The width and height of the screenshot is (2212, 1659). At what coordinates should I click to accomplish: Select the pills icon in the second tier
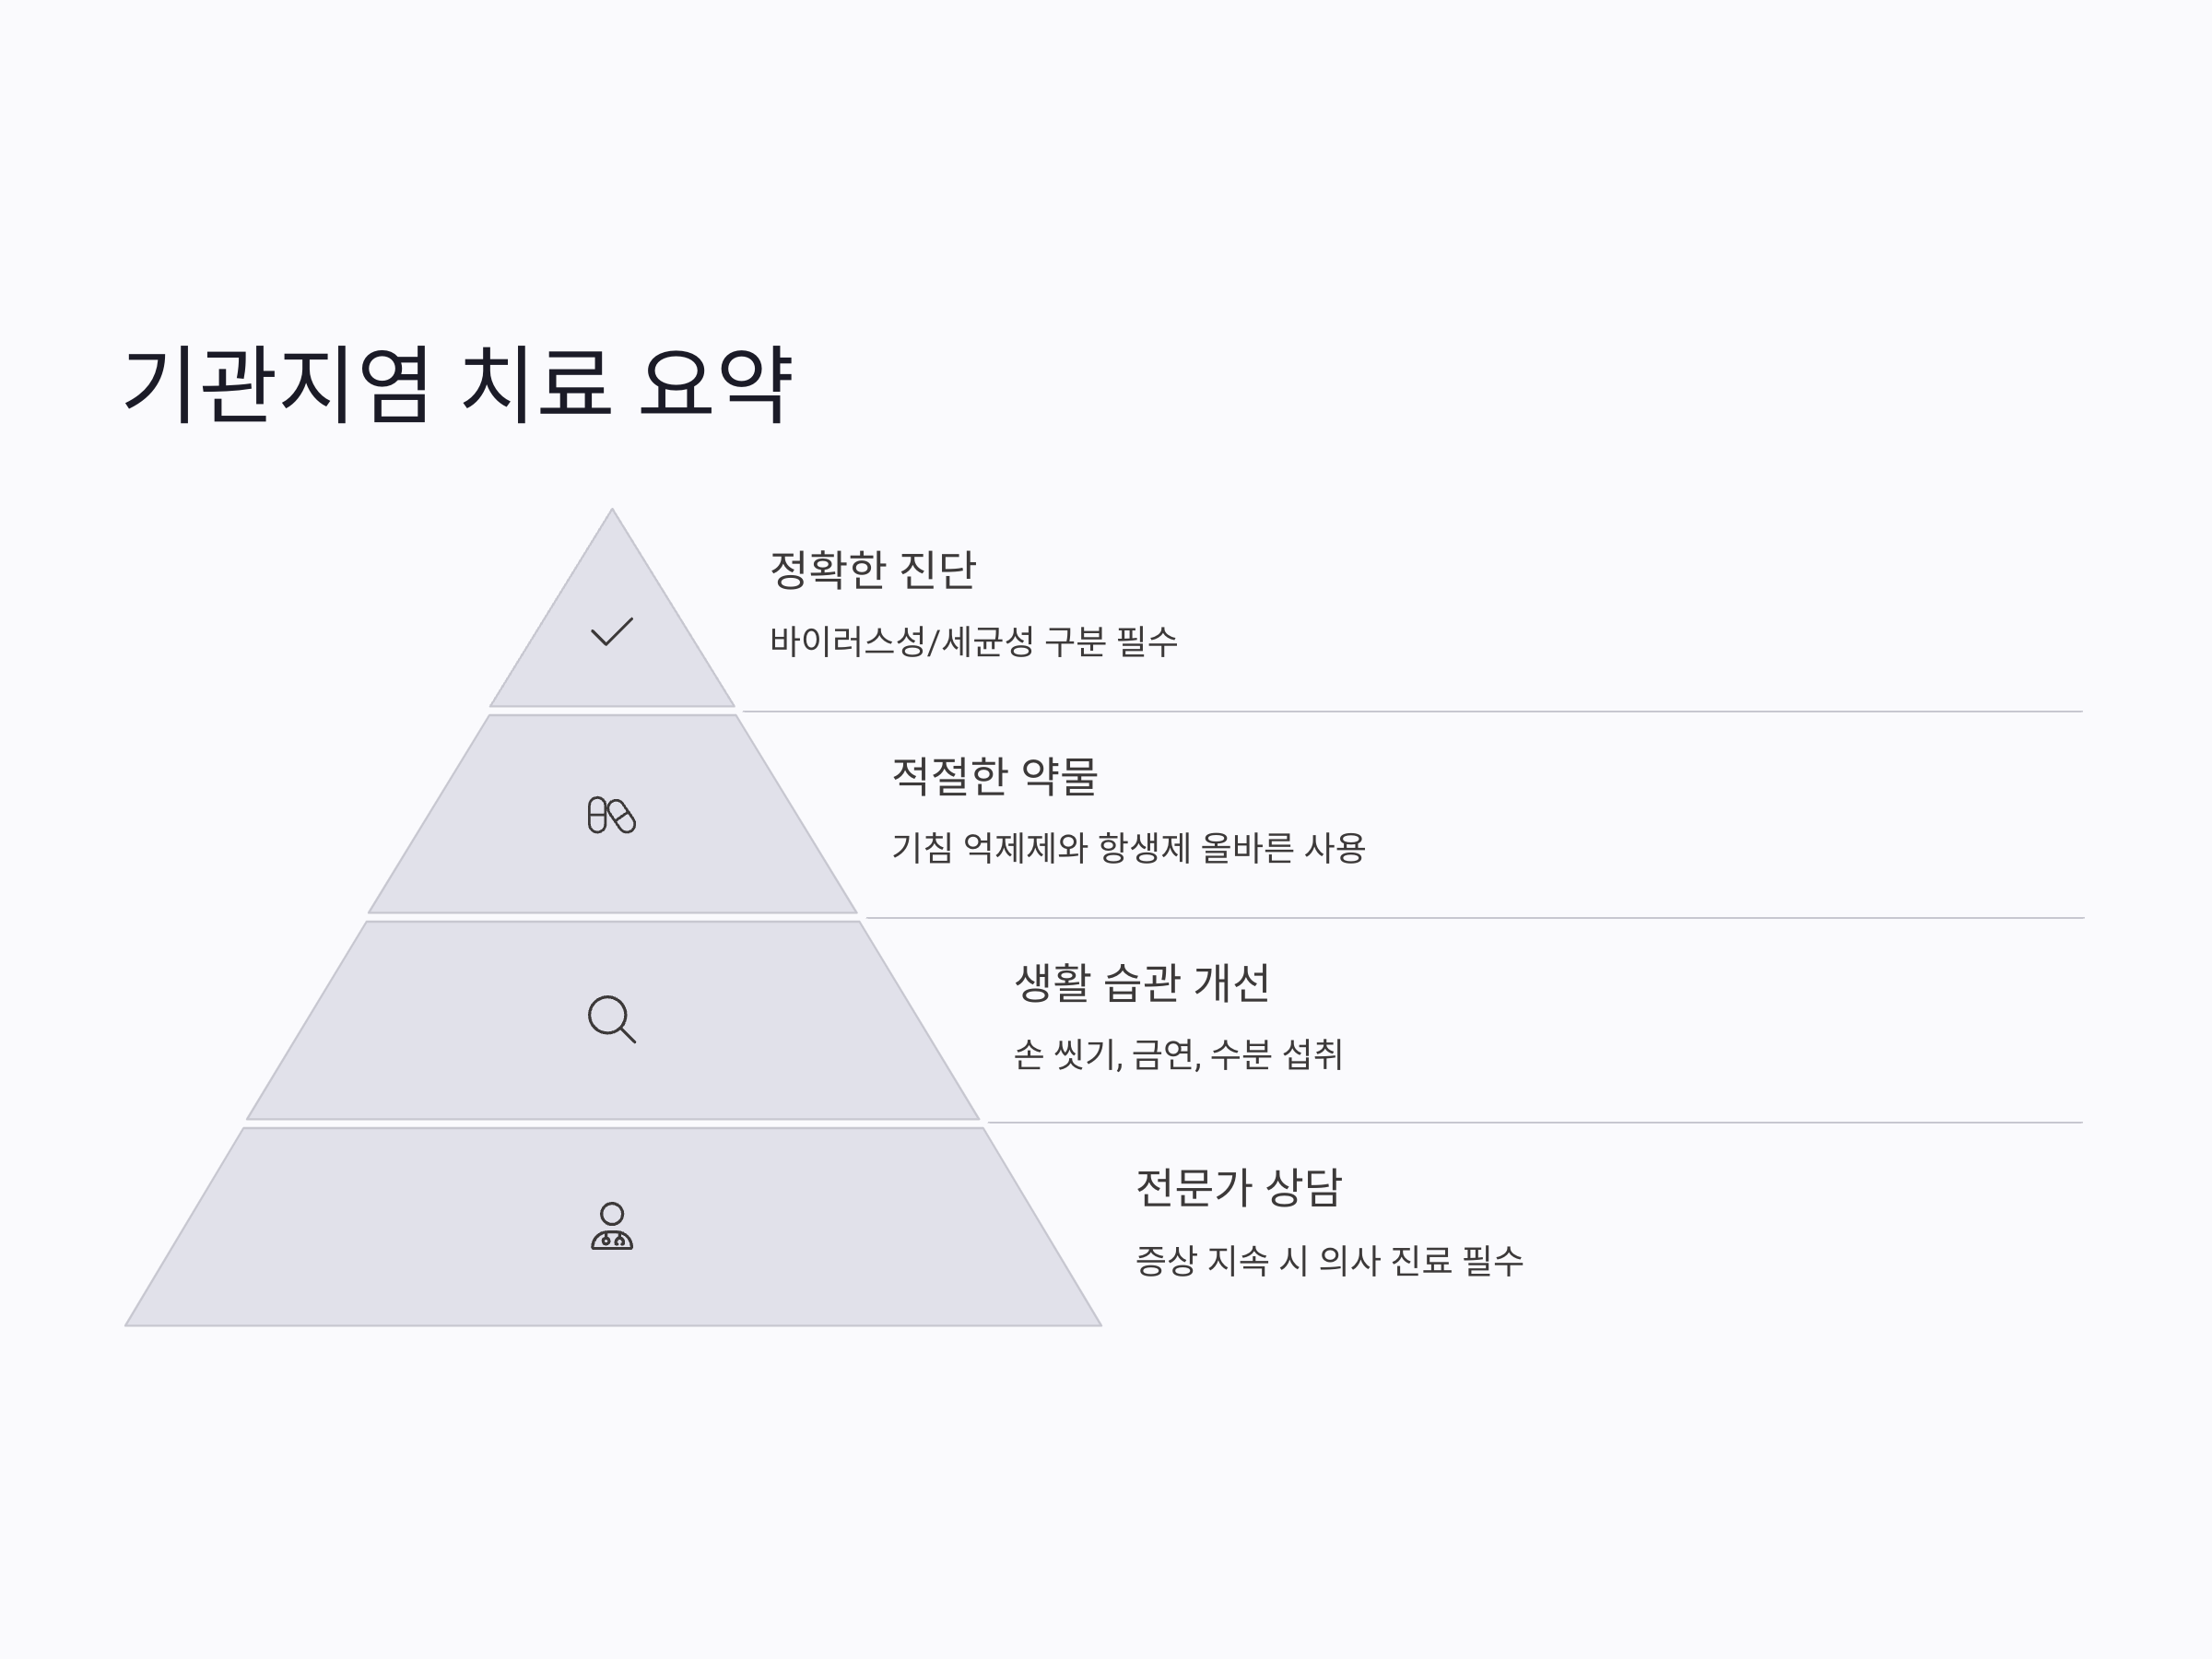612,815
